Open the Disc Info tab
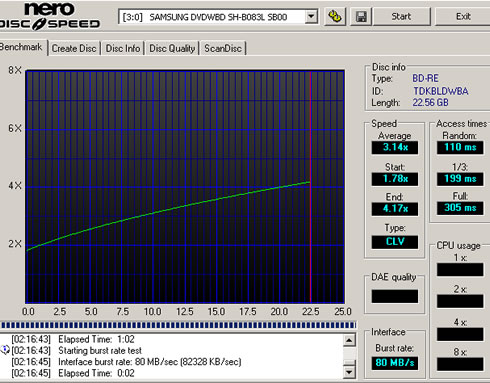Viewport: 490px width, 383px height. point(123,48)
